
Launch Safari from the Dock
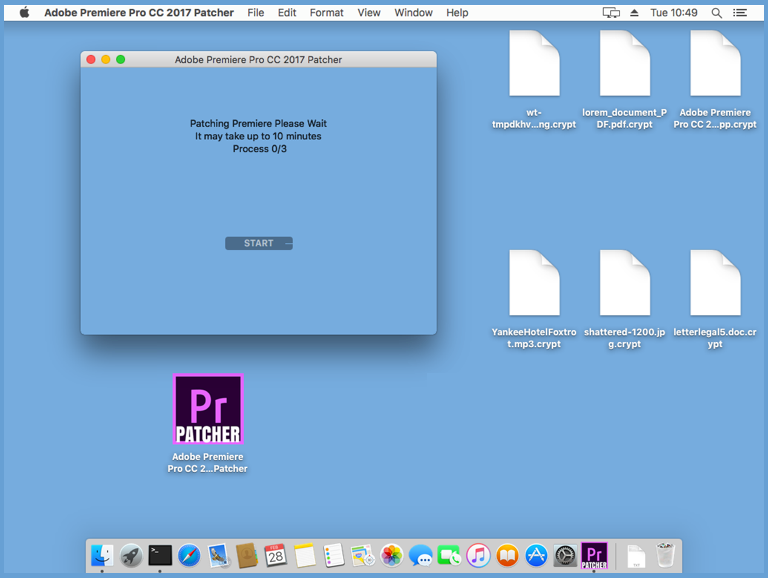[x=189, y=555]
